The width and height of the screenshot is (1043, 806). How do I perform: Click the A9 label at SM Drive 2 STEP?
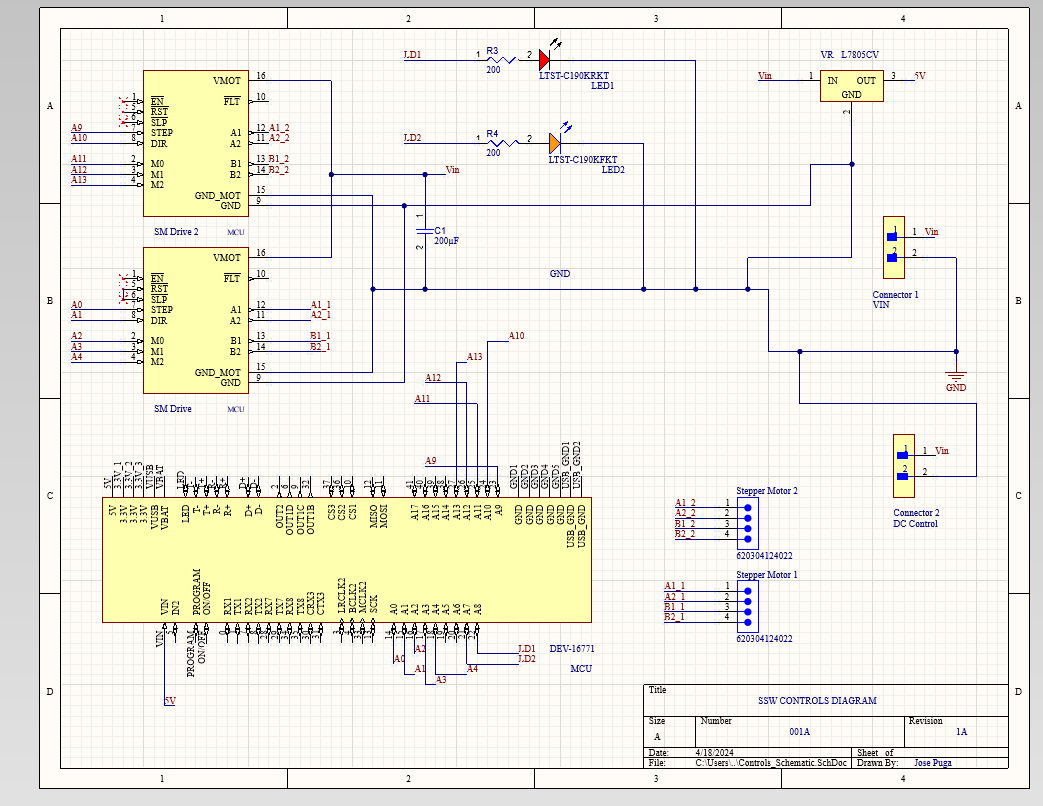(76, 128)
